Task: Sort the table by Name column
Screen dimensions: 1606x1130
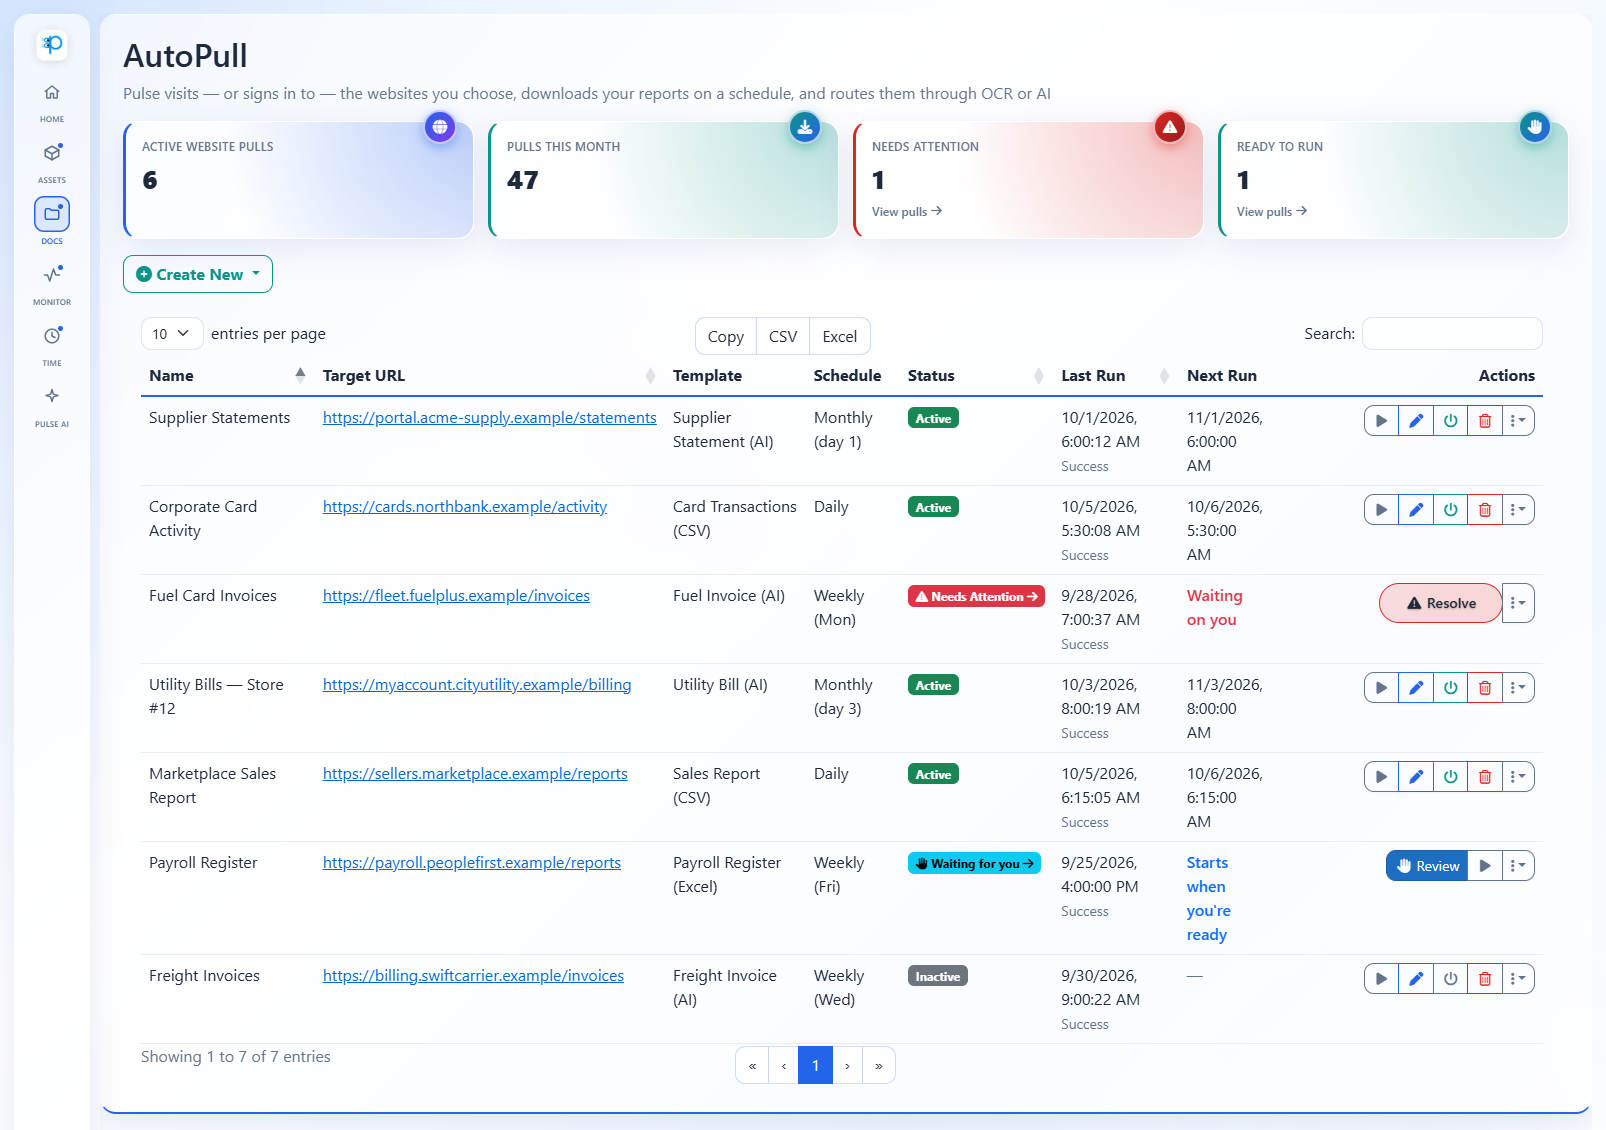Action: coord(228,376)
